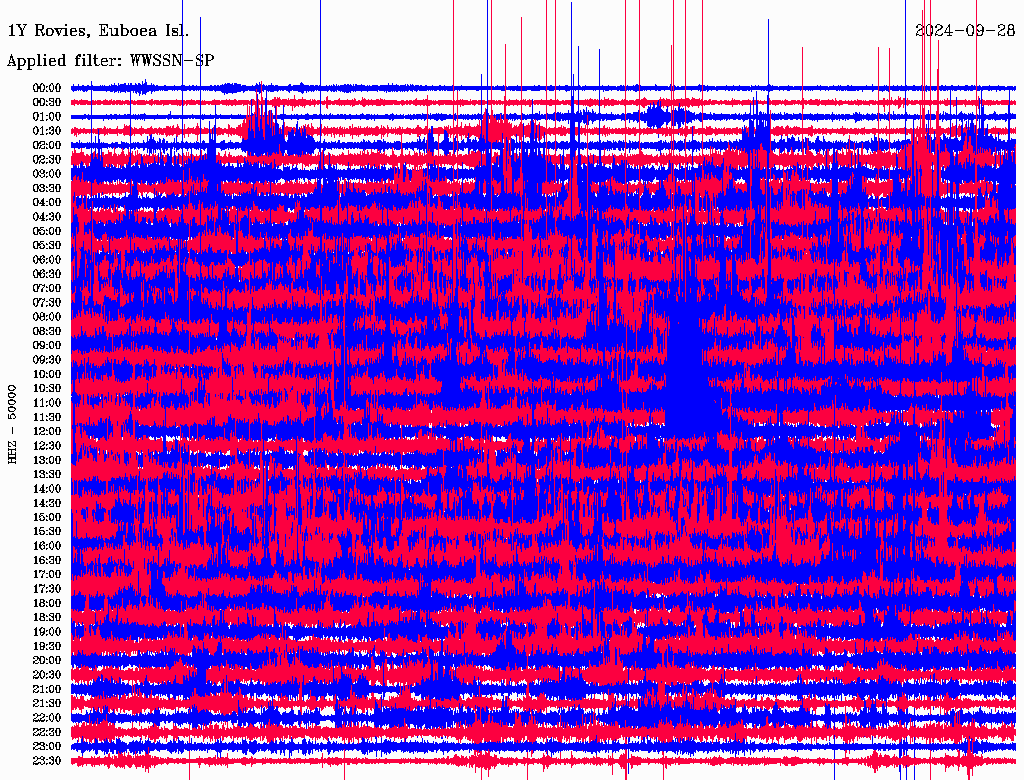Click the 13:00 time label
Viewport: 1024px width, 780px height.
coord(47,460)
